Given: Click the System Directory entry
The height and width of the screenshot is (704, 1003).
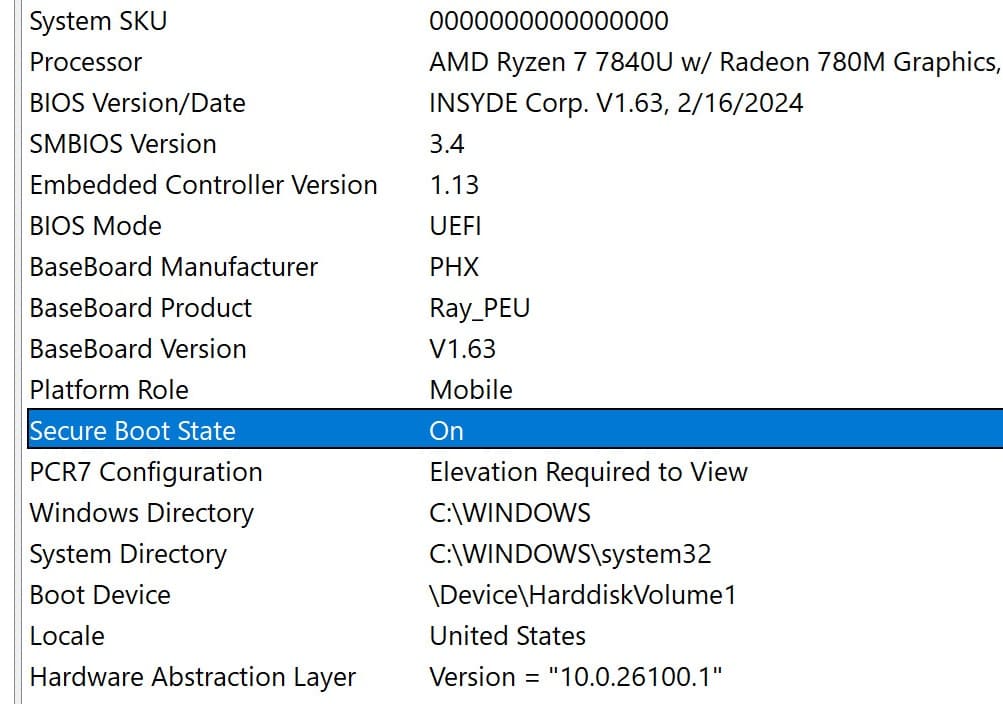Looking at the screenshot, I should pyautogui.click(x=128, y=553).
